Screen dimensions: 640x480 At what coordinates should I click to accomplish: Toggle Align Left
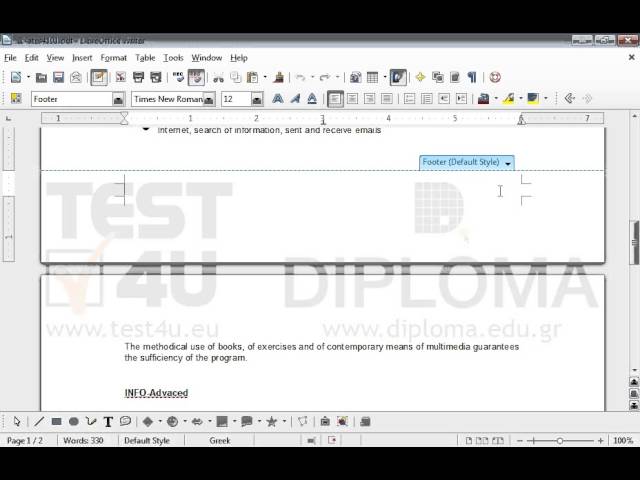tap(335, 99)
